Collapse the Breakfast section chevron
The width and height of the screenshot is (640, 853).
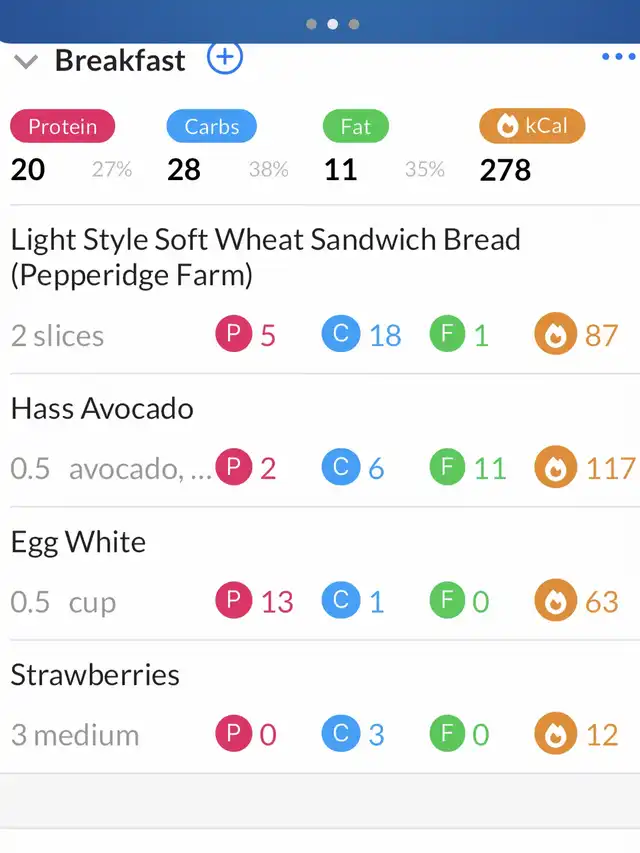tap(26, 62)
